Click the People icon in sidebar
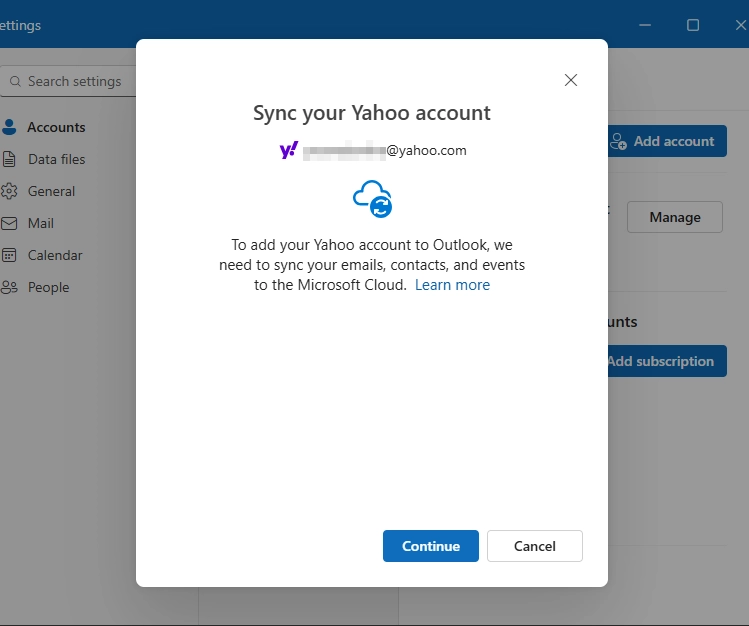Viewport: 749px width, 626px height. [x=9, y=287]
